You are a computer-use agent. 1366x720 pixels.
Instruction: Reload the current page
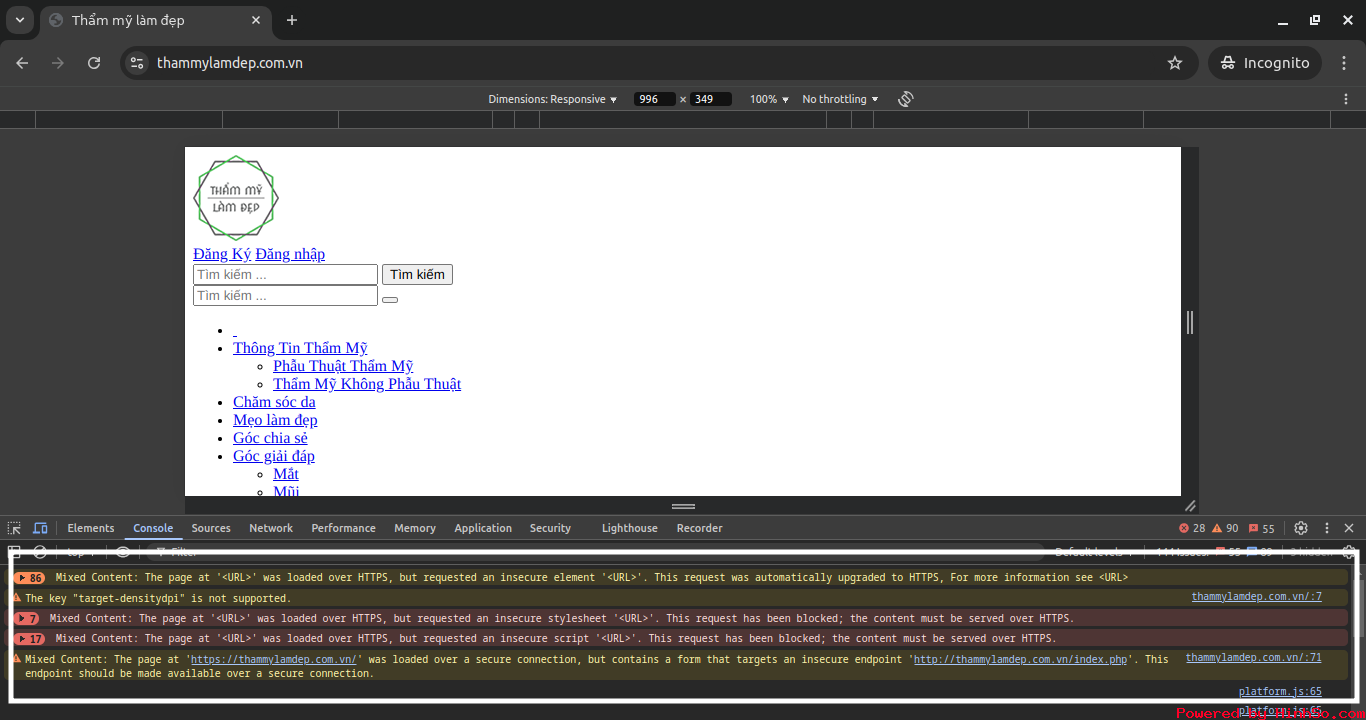point(94,63)
